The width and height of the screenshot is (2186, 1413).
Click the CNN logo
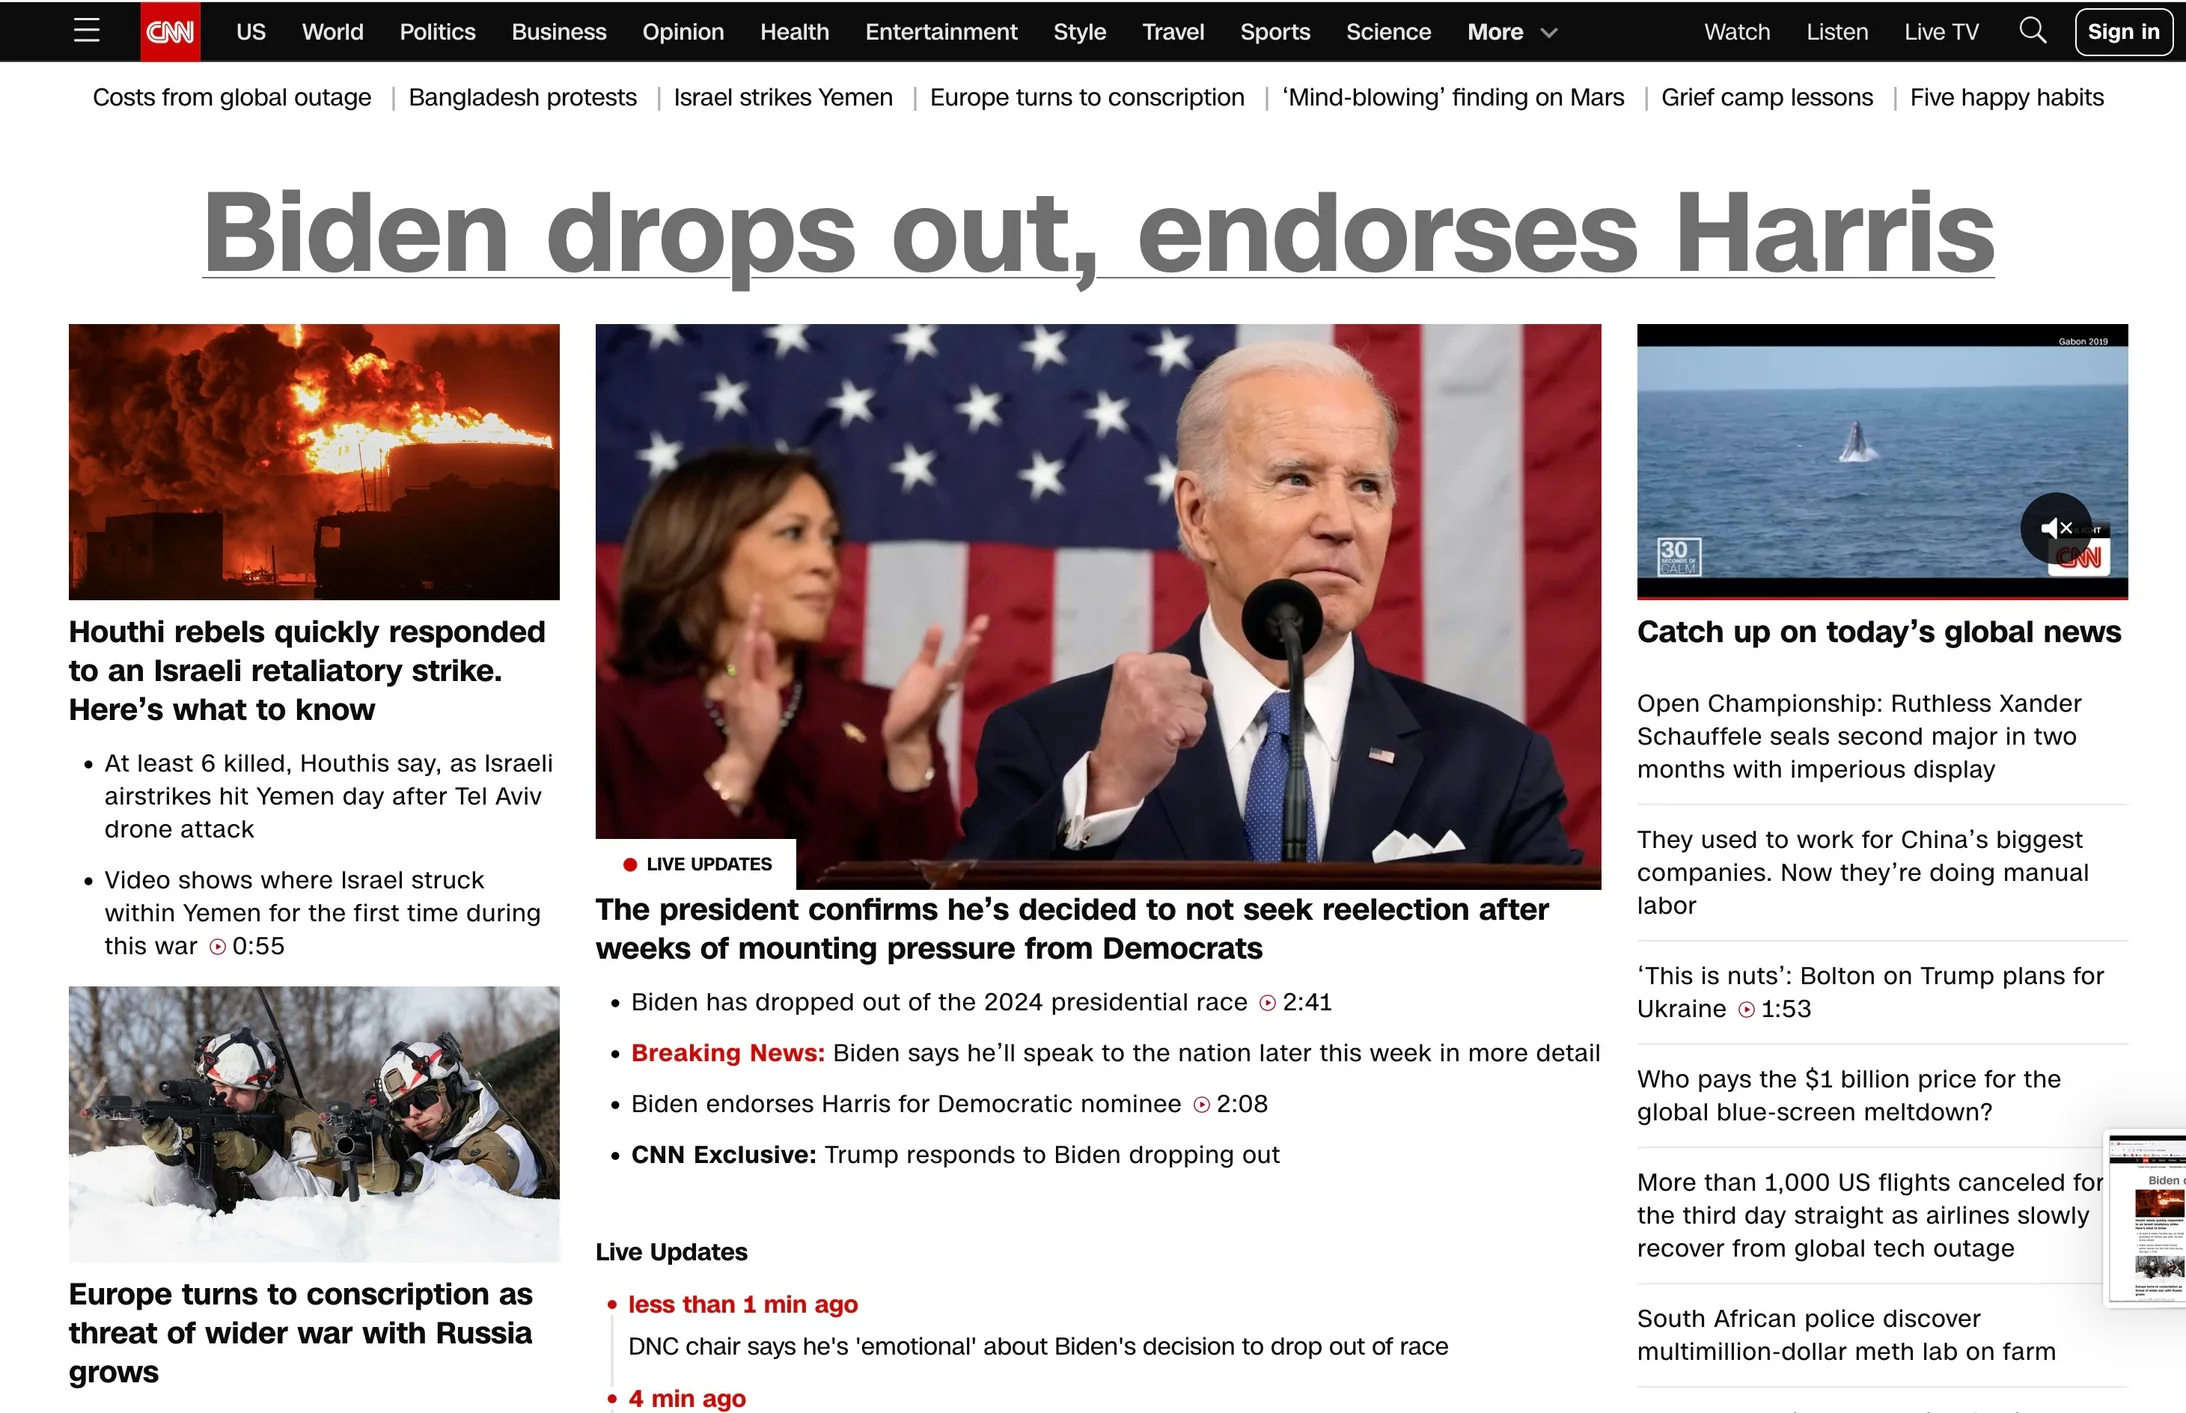pos(170,32)
